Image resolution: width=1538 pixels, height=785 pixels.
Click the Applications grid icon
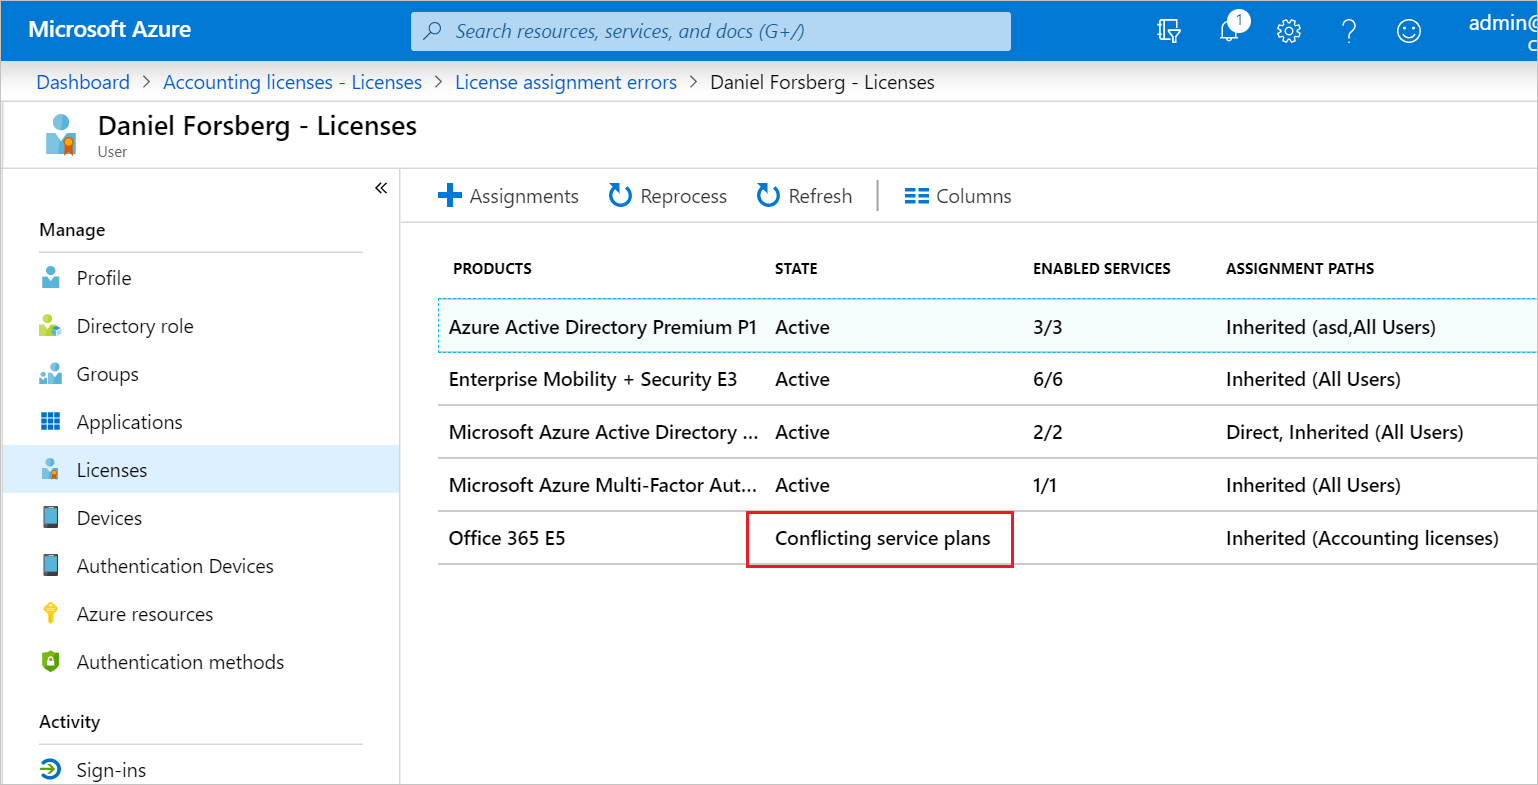(x=51, y=422)
